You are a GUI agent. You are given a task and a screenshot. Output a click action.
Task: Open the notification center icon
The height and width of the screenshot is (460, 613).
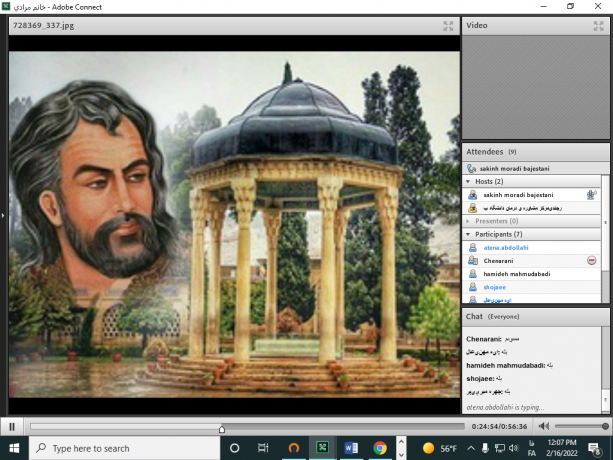point(594,449)
